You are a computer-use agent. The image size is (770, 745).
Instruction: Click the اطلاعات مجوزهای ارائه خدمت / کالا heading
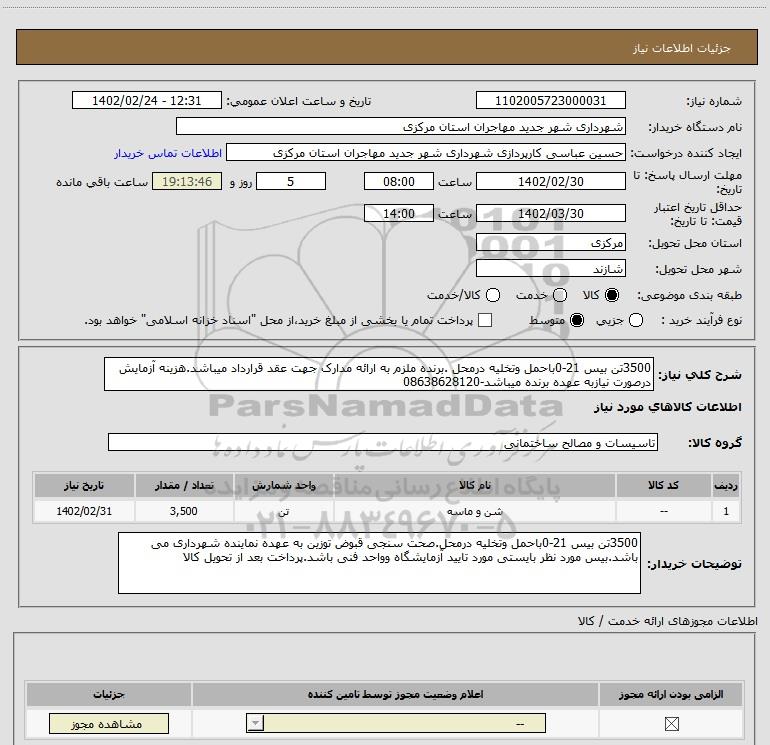point(667,621)
